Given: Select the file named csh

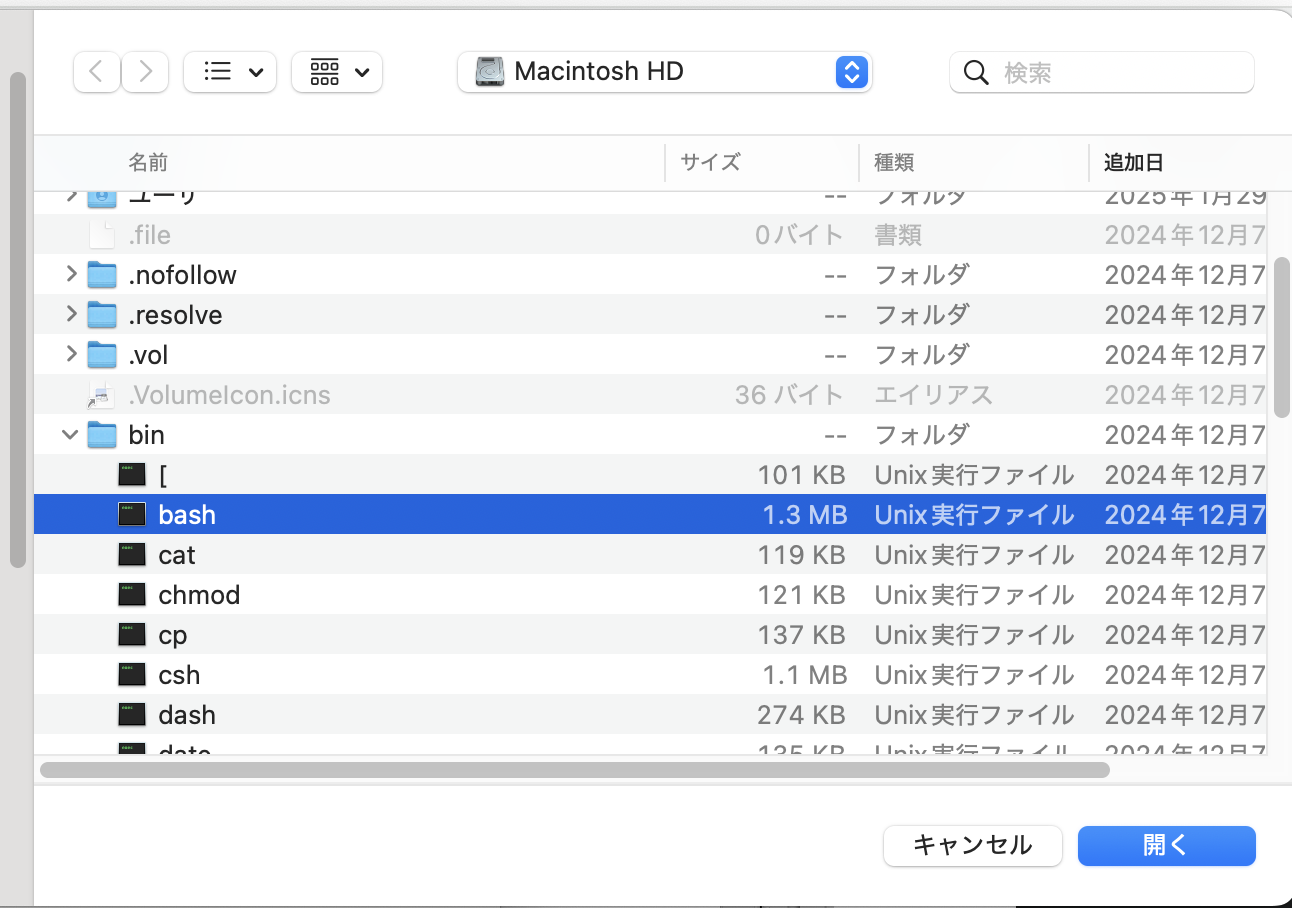Looking at the screenshot, I should pos(179,675).
